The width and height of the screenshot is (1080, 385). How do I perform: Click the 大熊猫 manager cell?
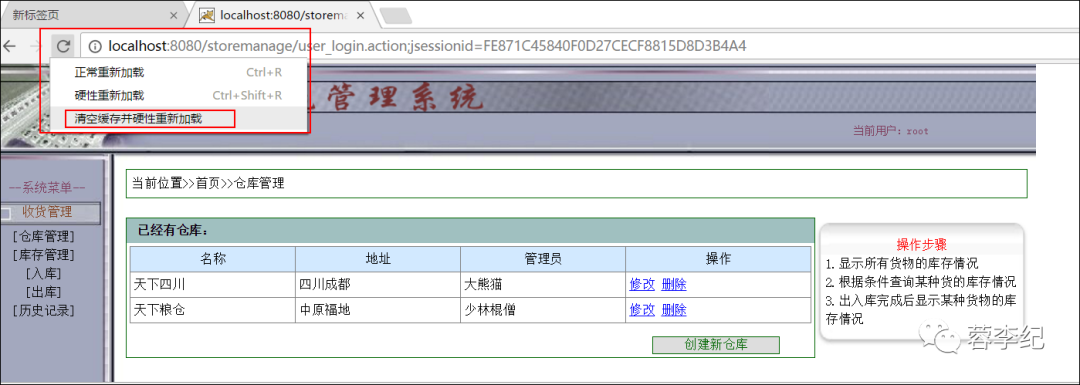pyautogui.click(x=543, y=284)
